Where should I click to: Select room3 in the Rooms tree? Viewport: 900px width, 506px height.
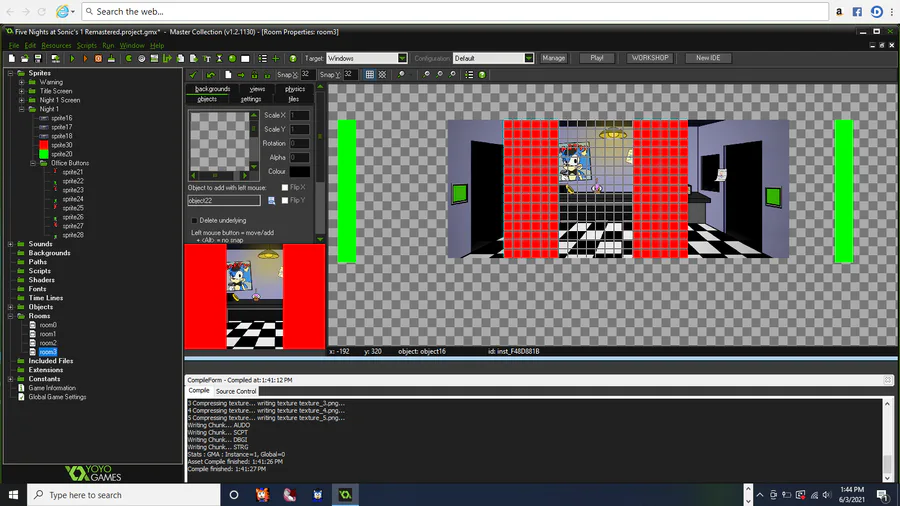click(48, 352)
